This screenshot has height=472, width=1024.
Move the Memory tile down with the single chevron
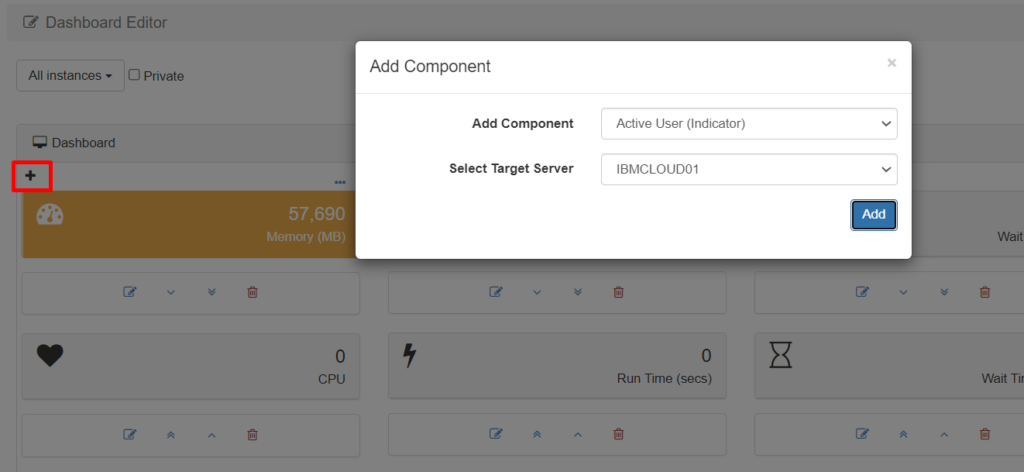[170, 292]
